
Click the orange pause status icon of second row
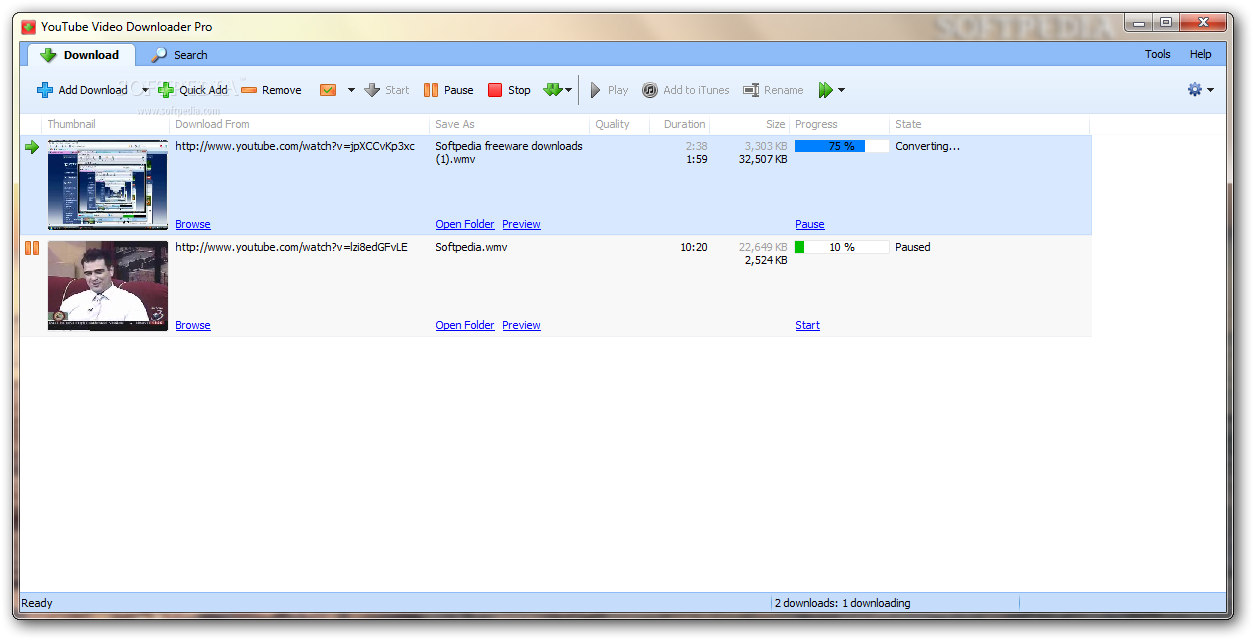32,248
